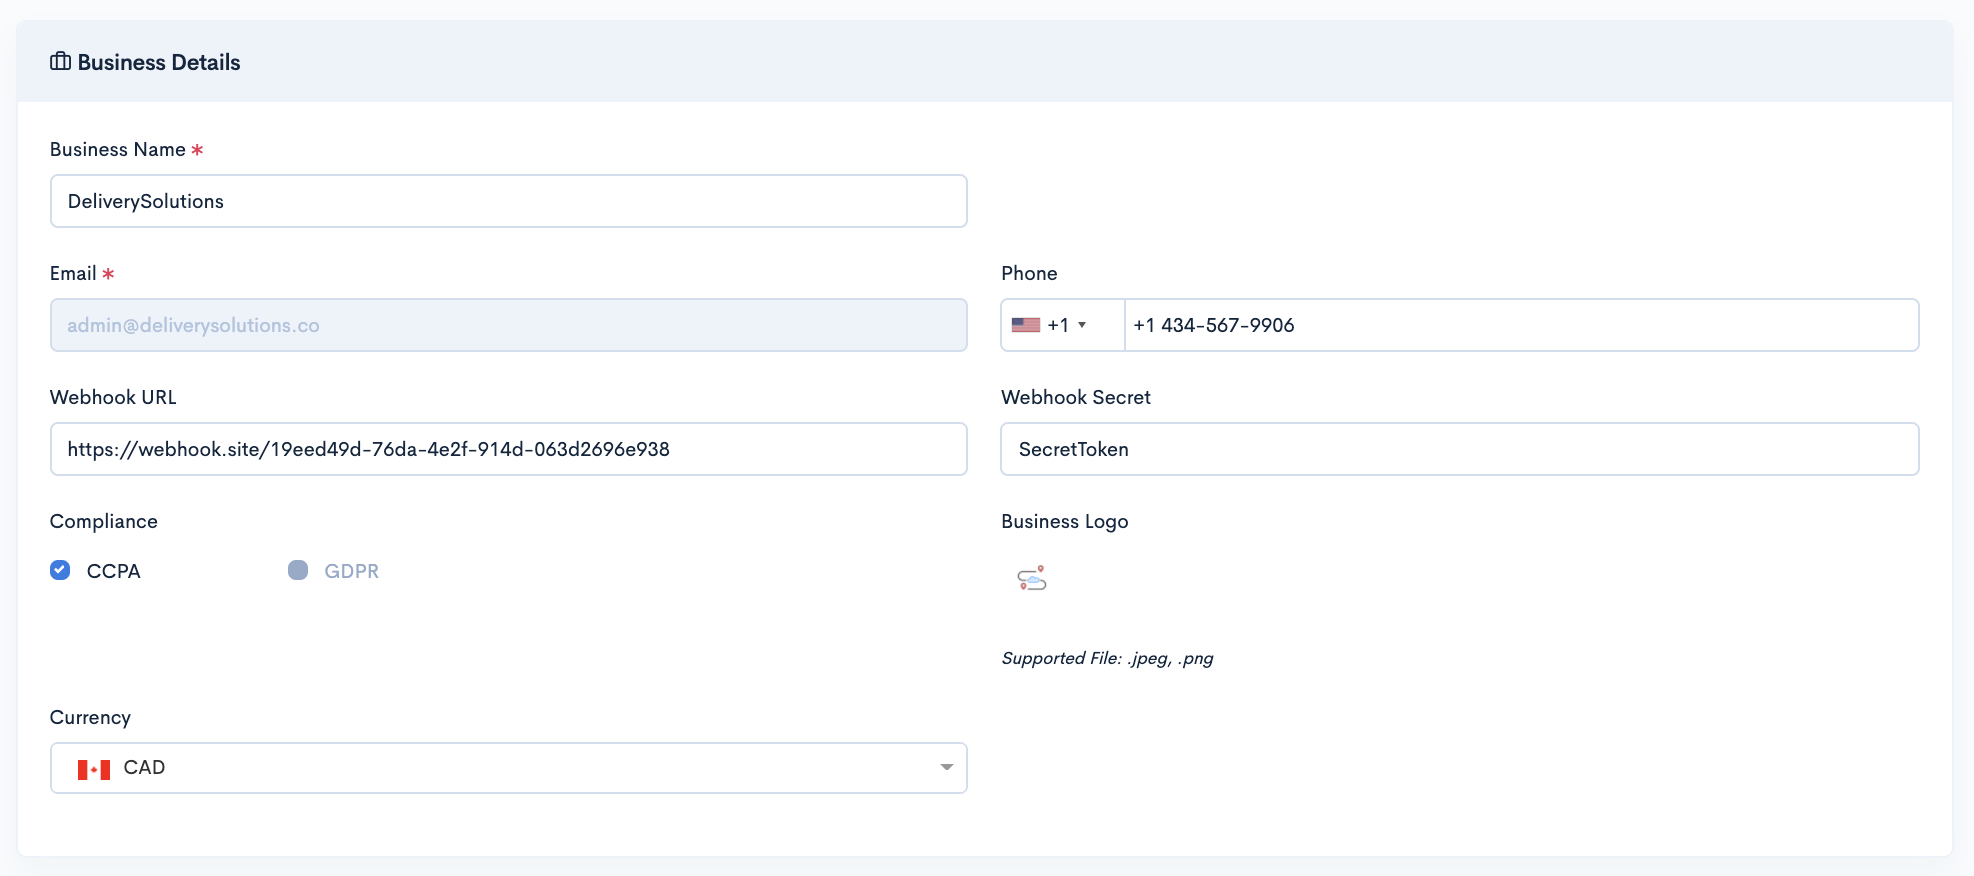Image resolution: width=1974 pixels, height=876 pixels.
Task: Click the briefcase icon beside Business Details
Action: 60,62
